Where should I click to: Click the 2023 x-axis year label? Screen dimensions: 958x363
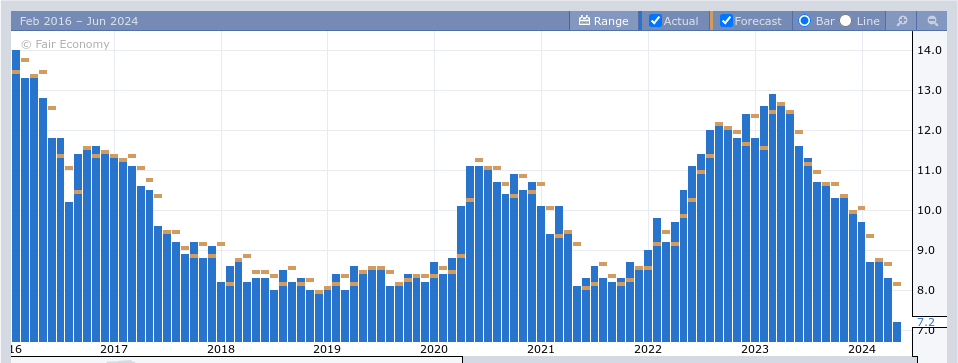(x=755, y=350)
